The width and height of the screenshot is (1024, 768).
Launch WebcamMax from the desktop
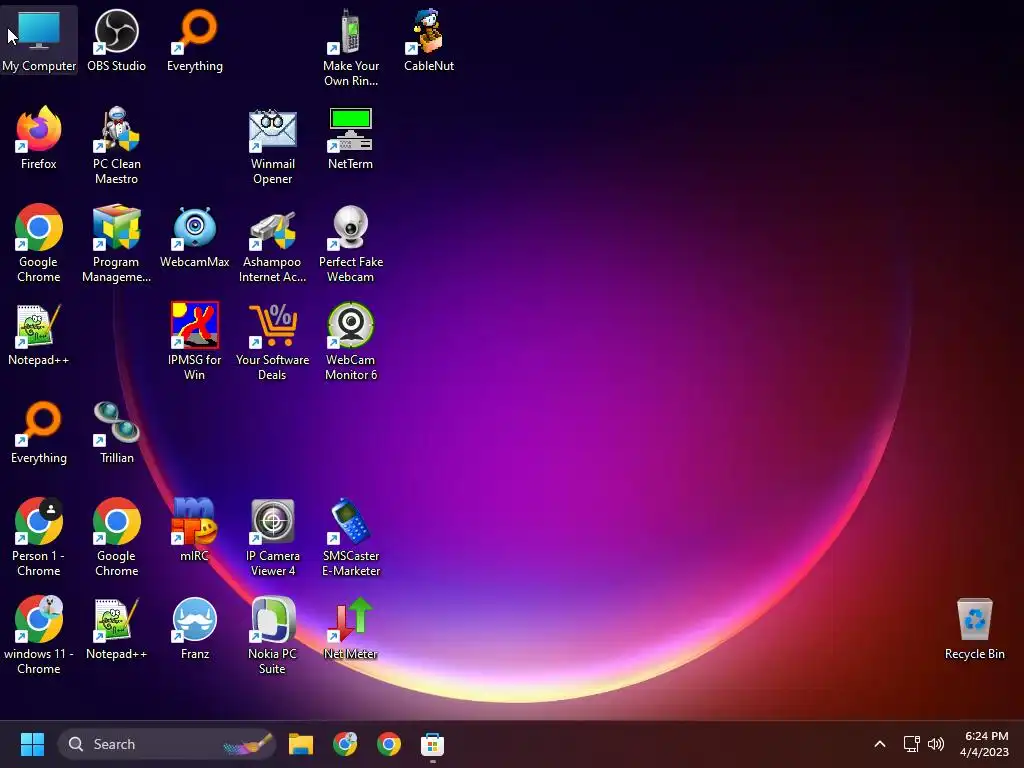pyautogui.click(x=195, y=236)
